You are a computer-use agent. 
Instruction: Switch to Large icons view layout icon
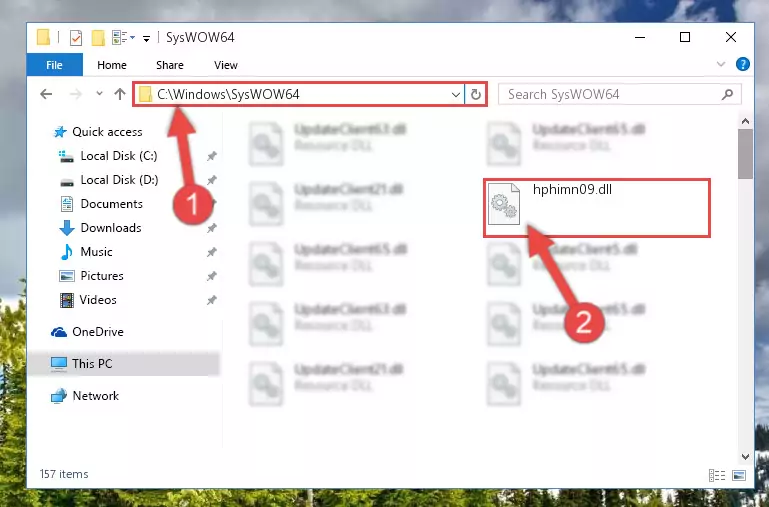click(739, 475)
